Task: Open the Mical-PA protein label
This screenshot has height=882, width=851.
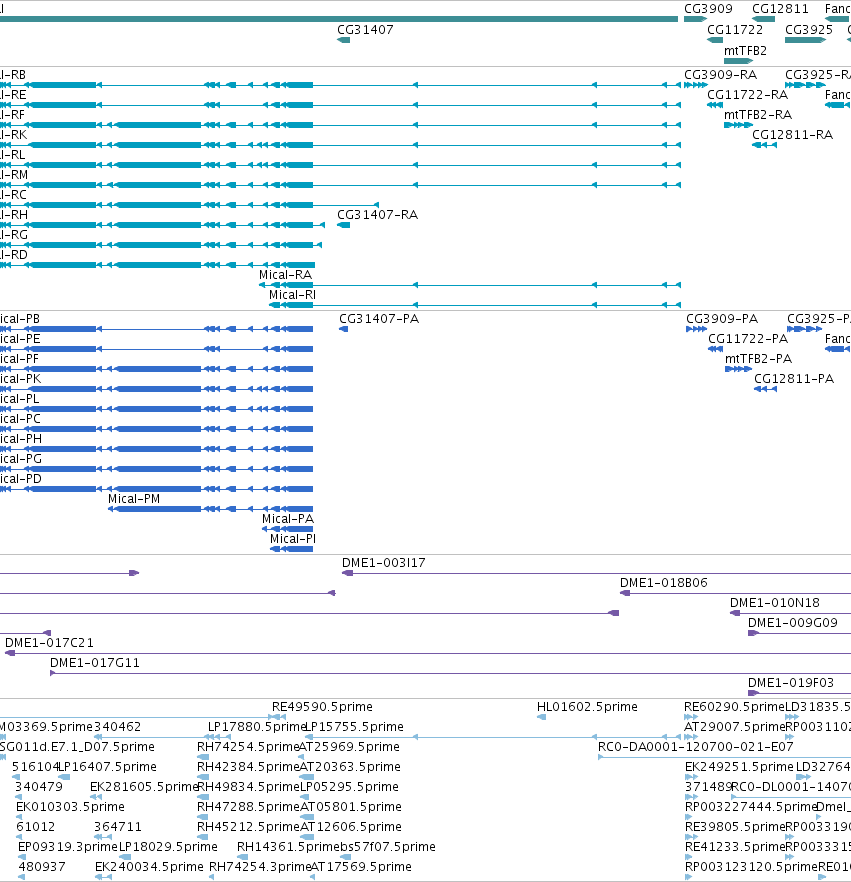Action: point(288,519)
